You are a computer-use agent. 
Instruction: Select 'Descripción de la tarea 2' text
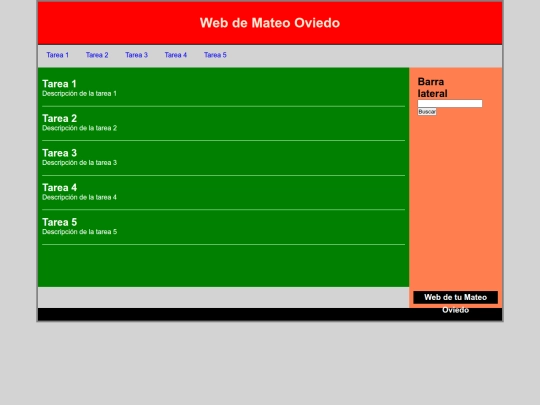(x=80, y=128)
